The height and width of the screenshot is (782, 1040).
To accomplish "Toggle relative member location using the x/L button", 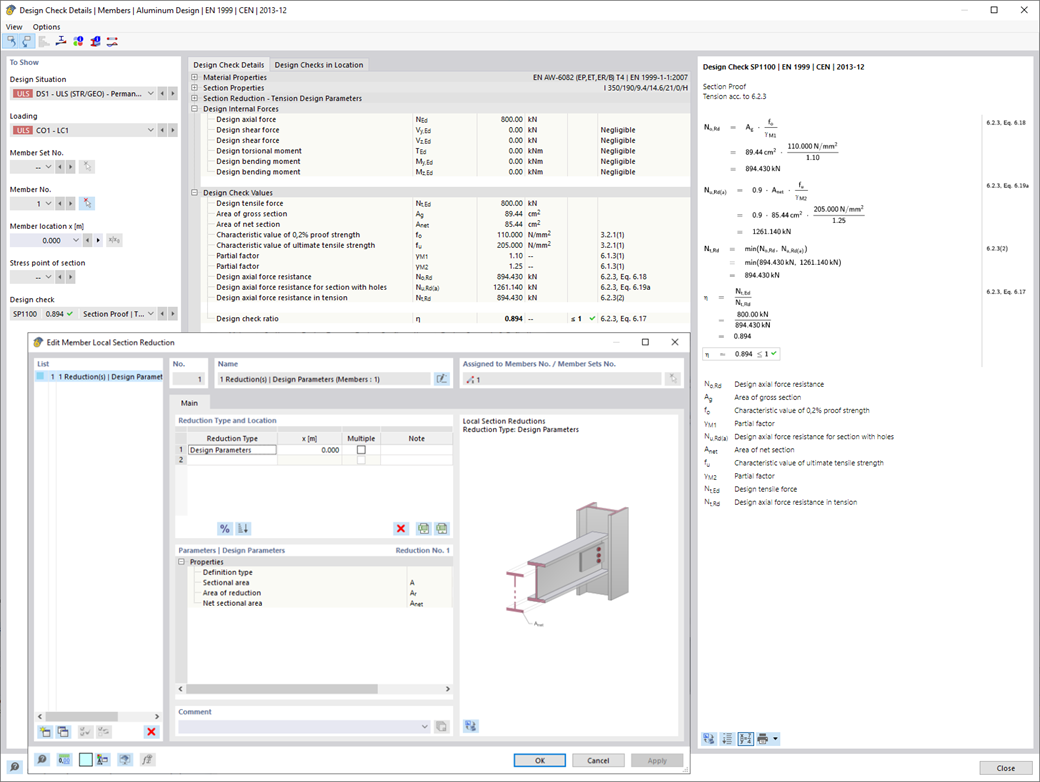I will [x=114, y=240].
